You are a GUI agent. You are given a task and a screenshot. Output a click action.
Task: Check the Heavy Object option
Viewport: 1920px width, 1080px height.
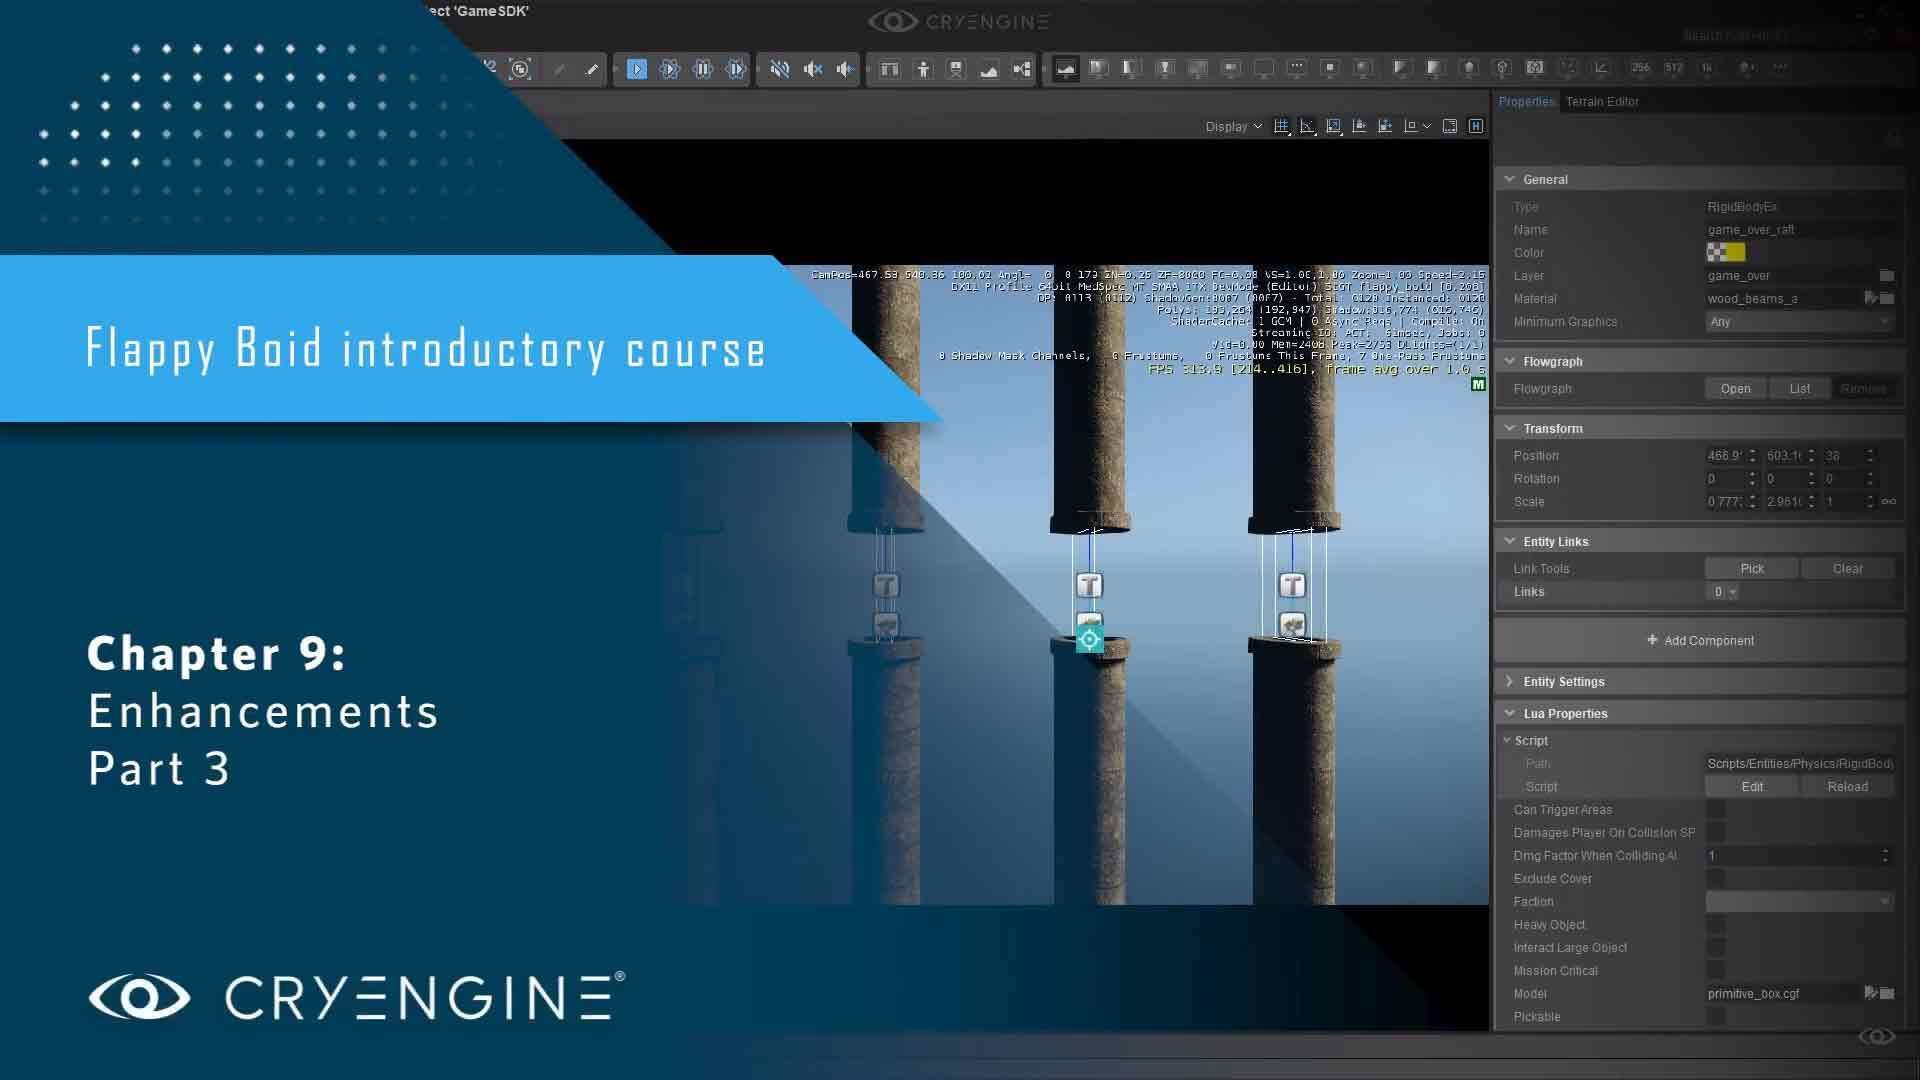point(1716,924)
